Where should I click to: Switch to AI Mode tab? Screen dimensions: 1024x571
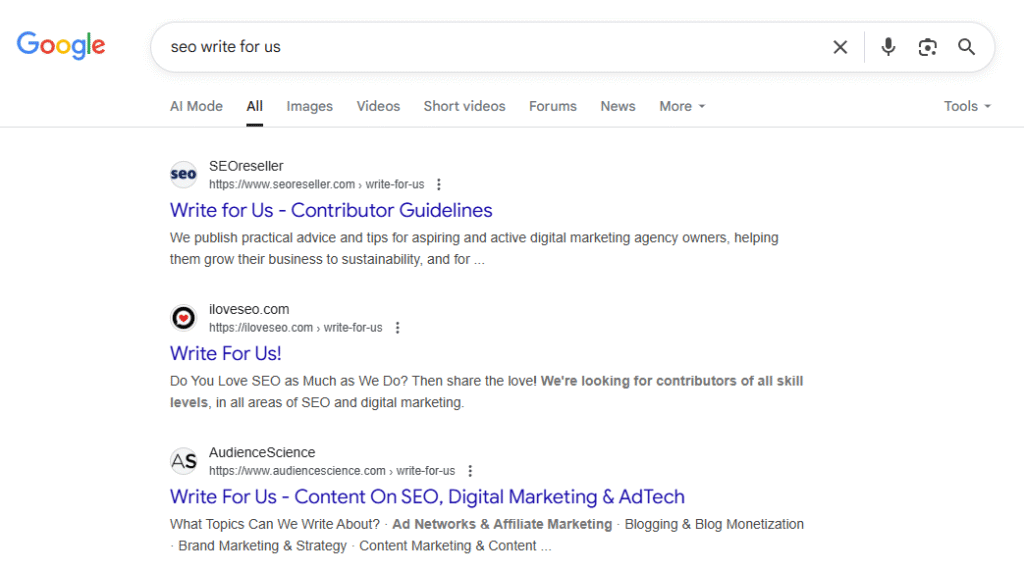click(196, 106)
